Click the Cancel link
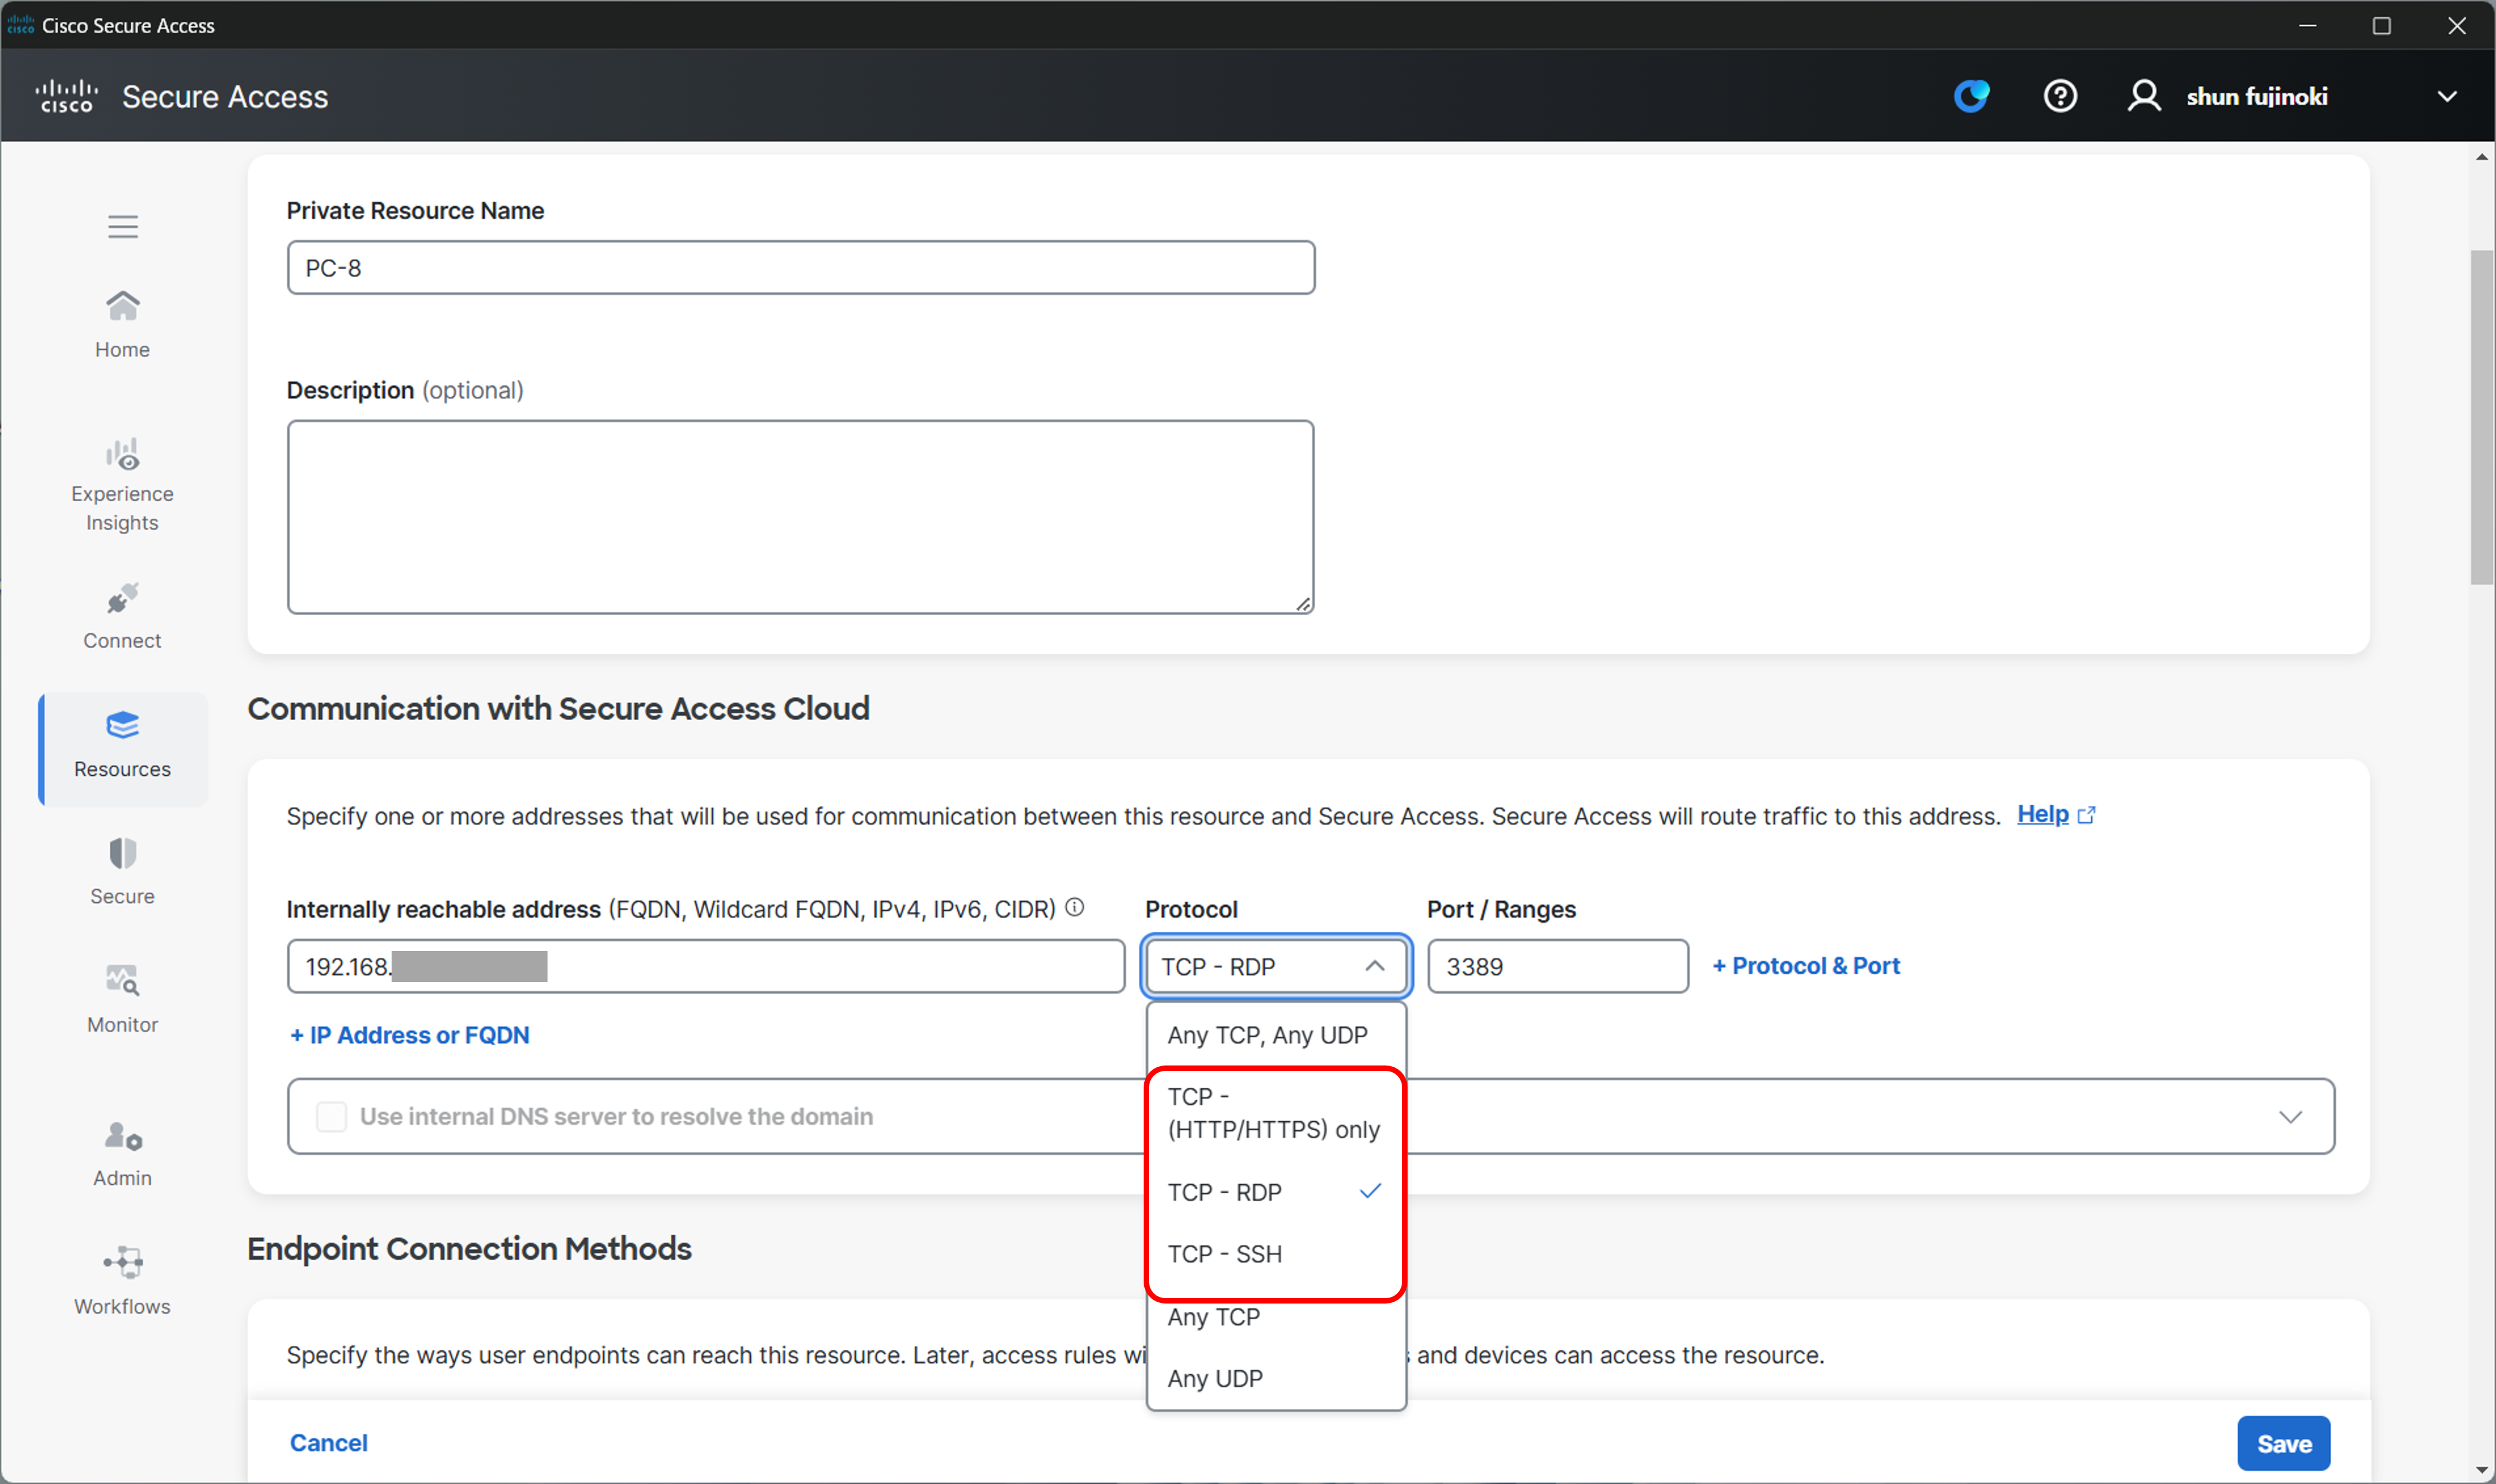 (329, 1442)
